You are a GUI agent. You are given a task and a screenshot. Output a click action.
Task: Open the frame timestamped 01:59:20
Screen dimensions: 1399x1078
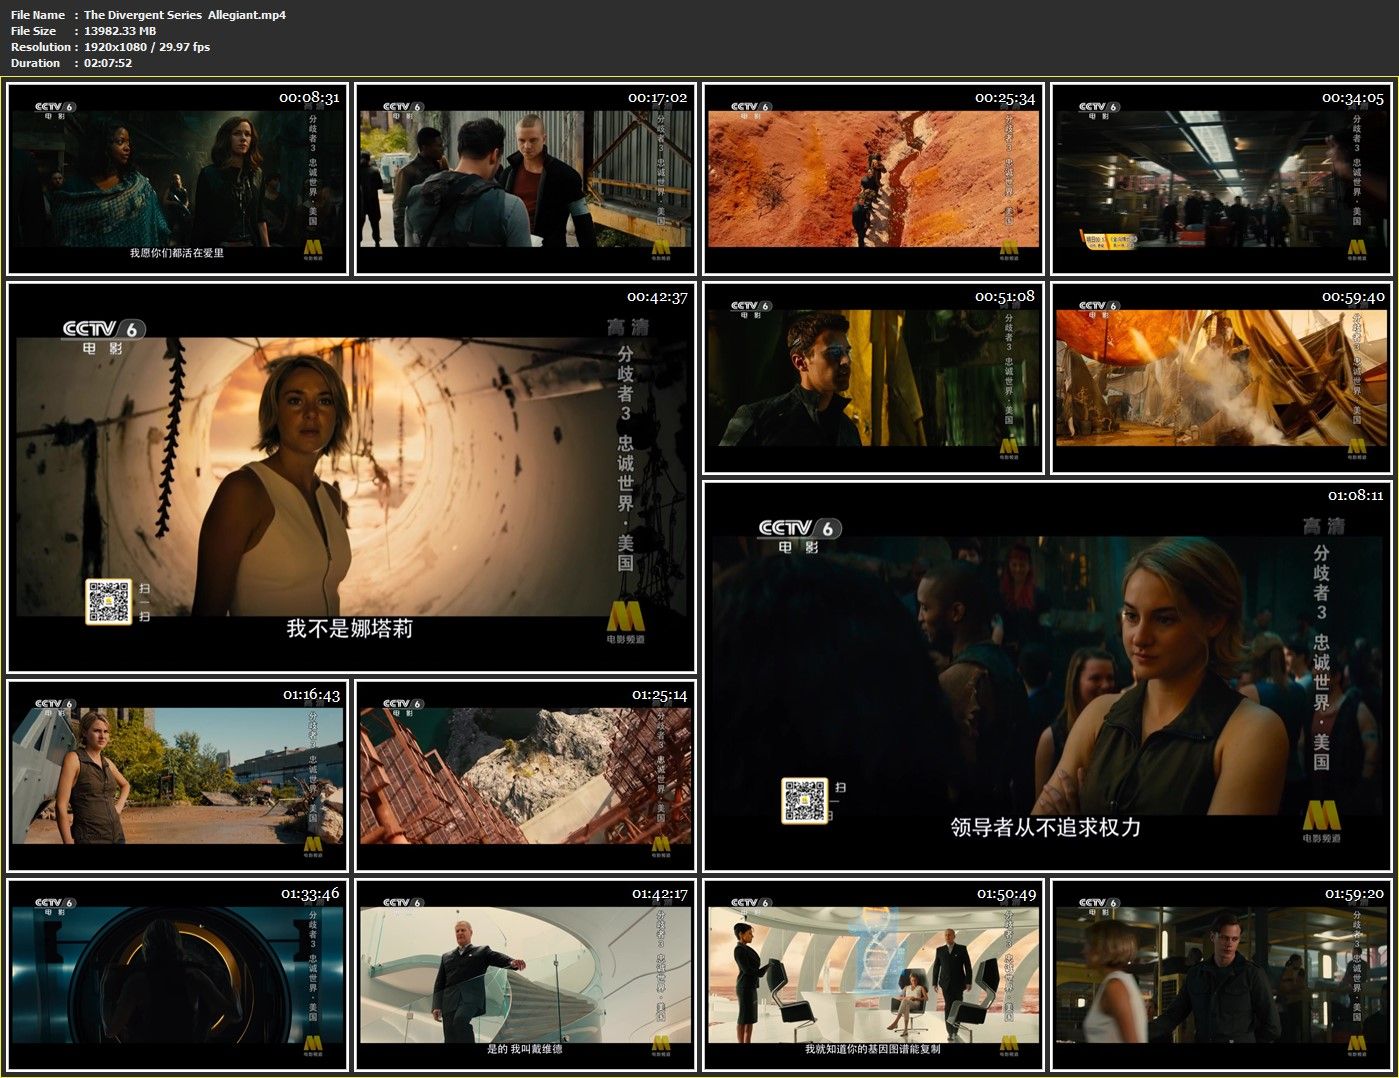coord(1221,975)
